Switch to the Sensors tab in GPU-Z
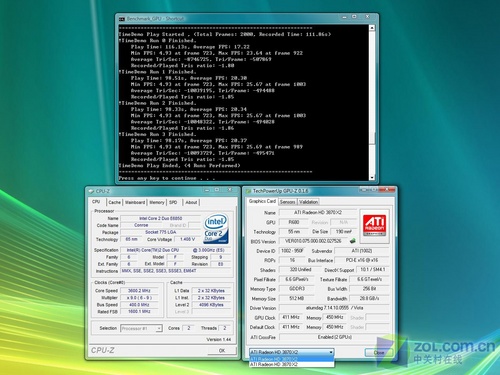The image size is (500, 375). [x=288, y=202]
